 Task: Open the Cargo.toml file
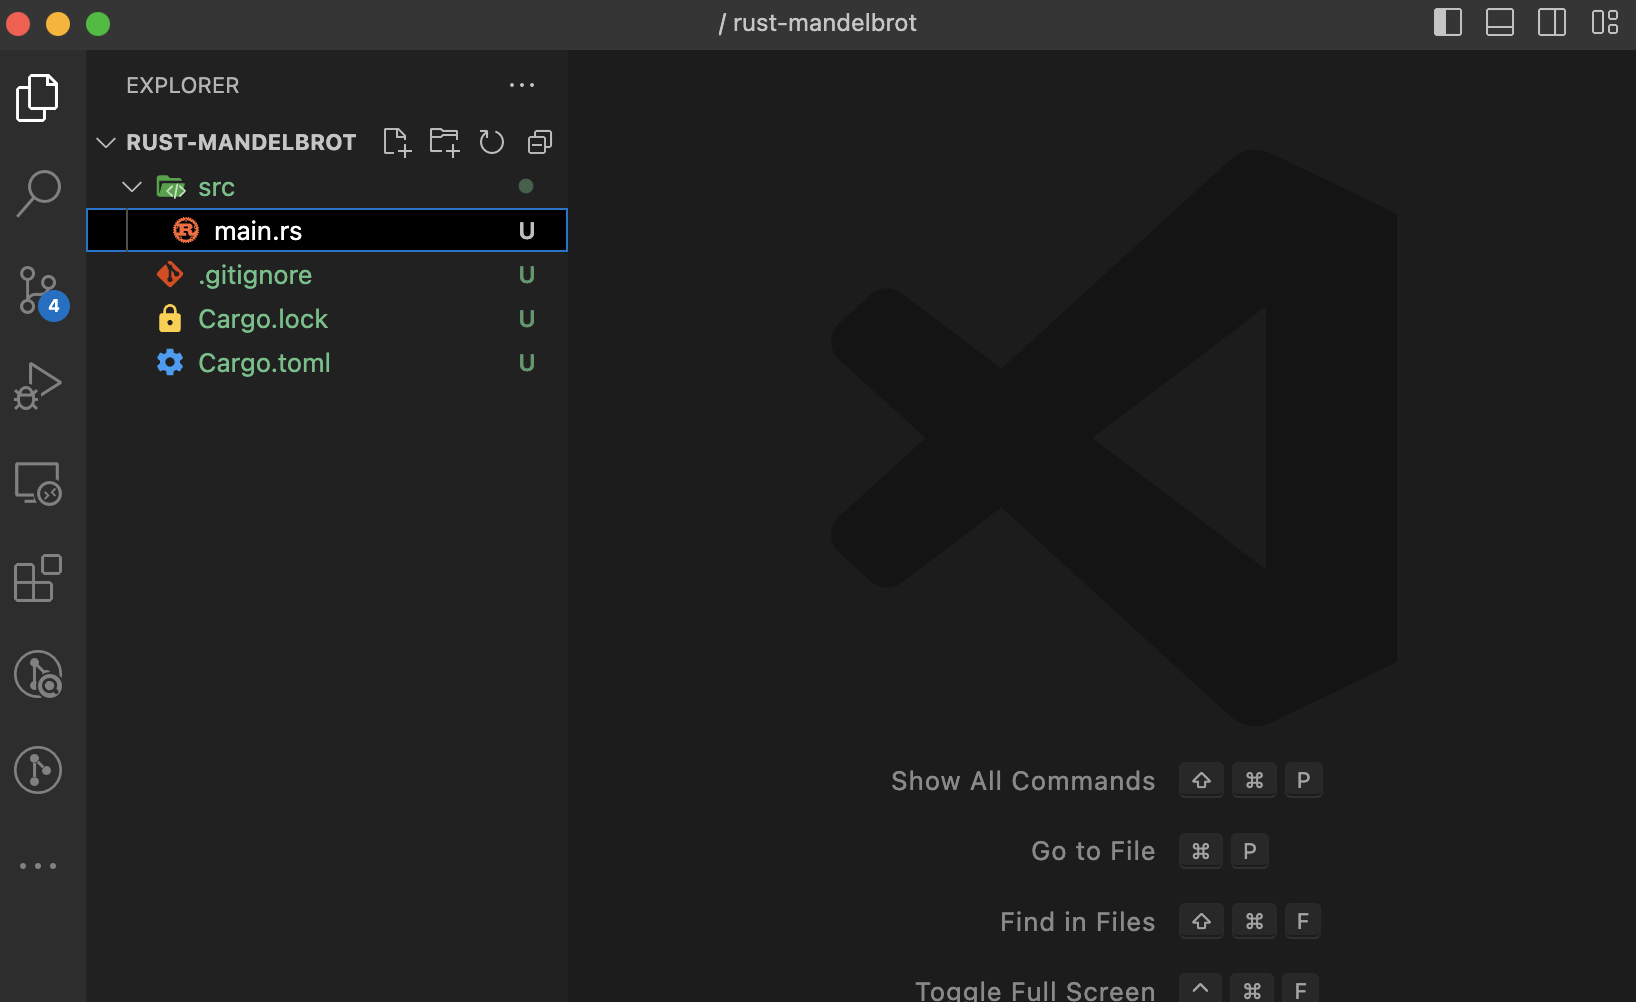click(x=326, y=363)
